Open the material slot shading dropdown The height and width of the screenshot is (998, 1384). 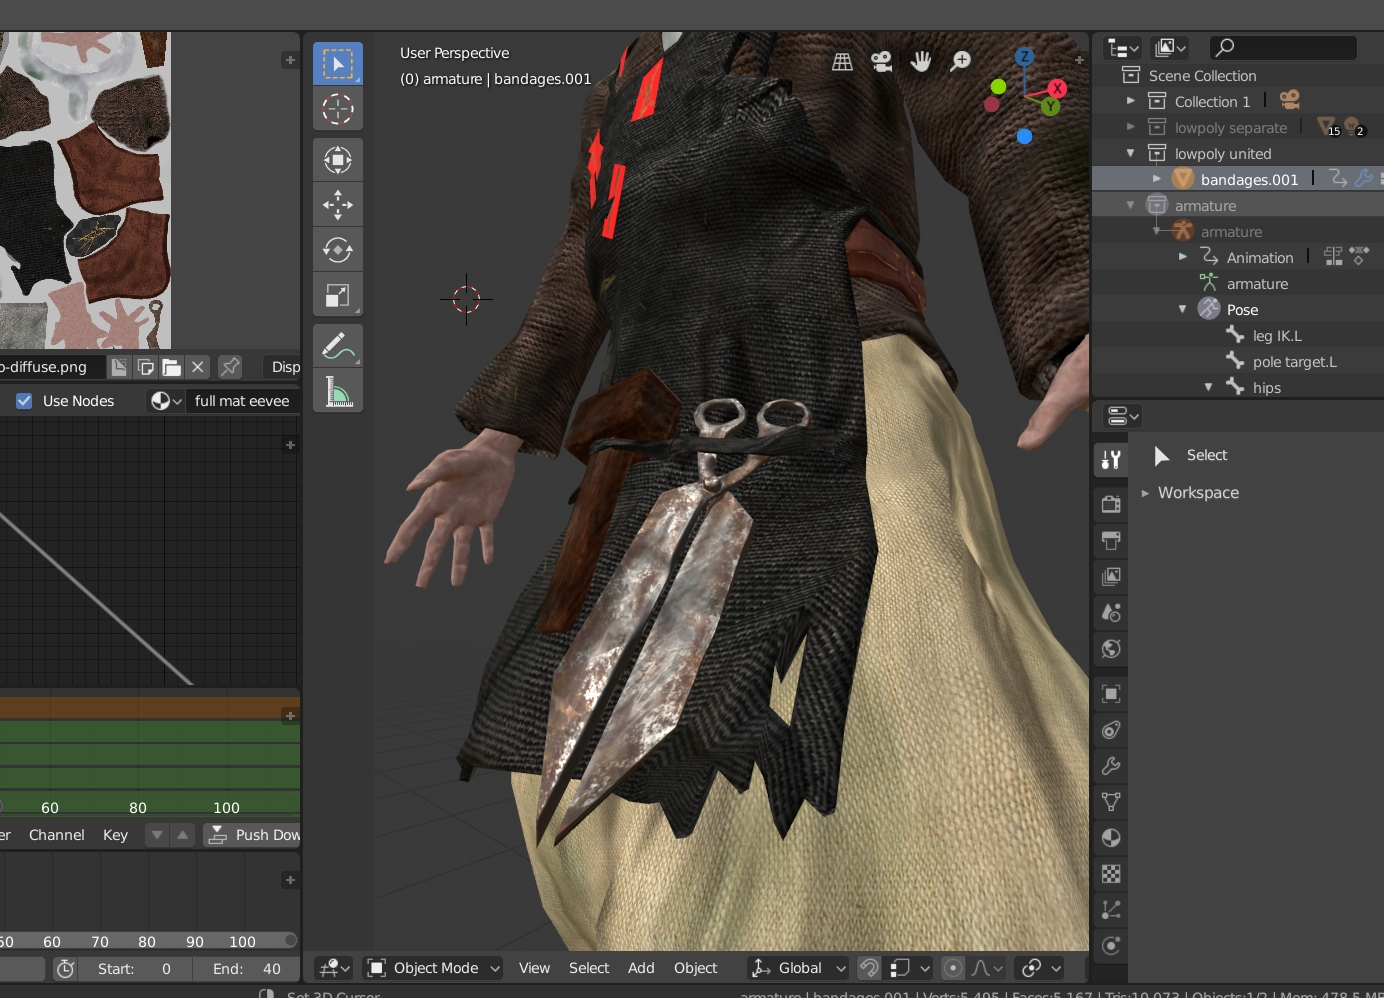(x=166, y=401)
